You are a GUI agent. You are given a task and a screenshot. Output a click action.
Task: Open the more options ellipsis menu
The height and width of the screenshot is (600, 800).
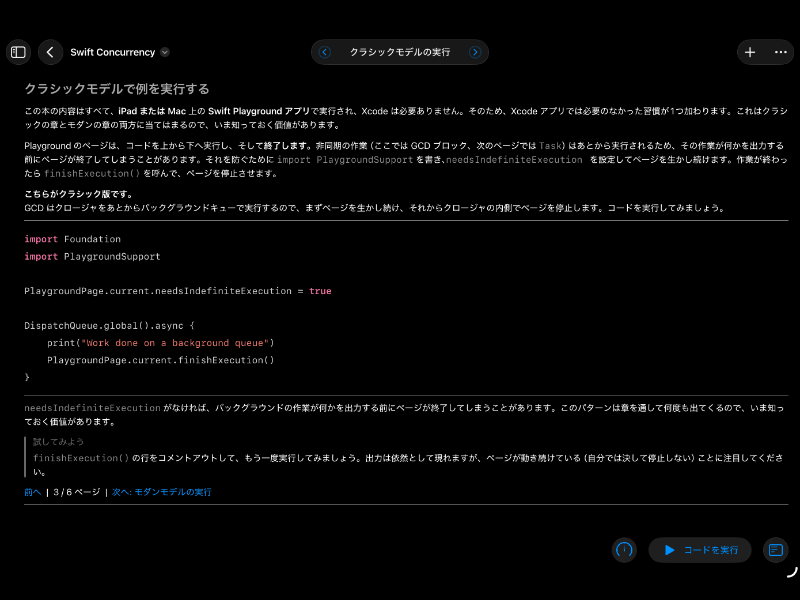click(781, 52)
